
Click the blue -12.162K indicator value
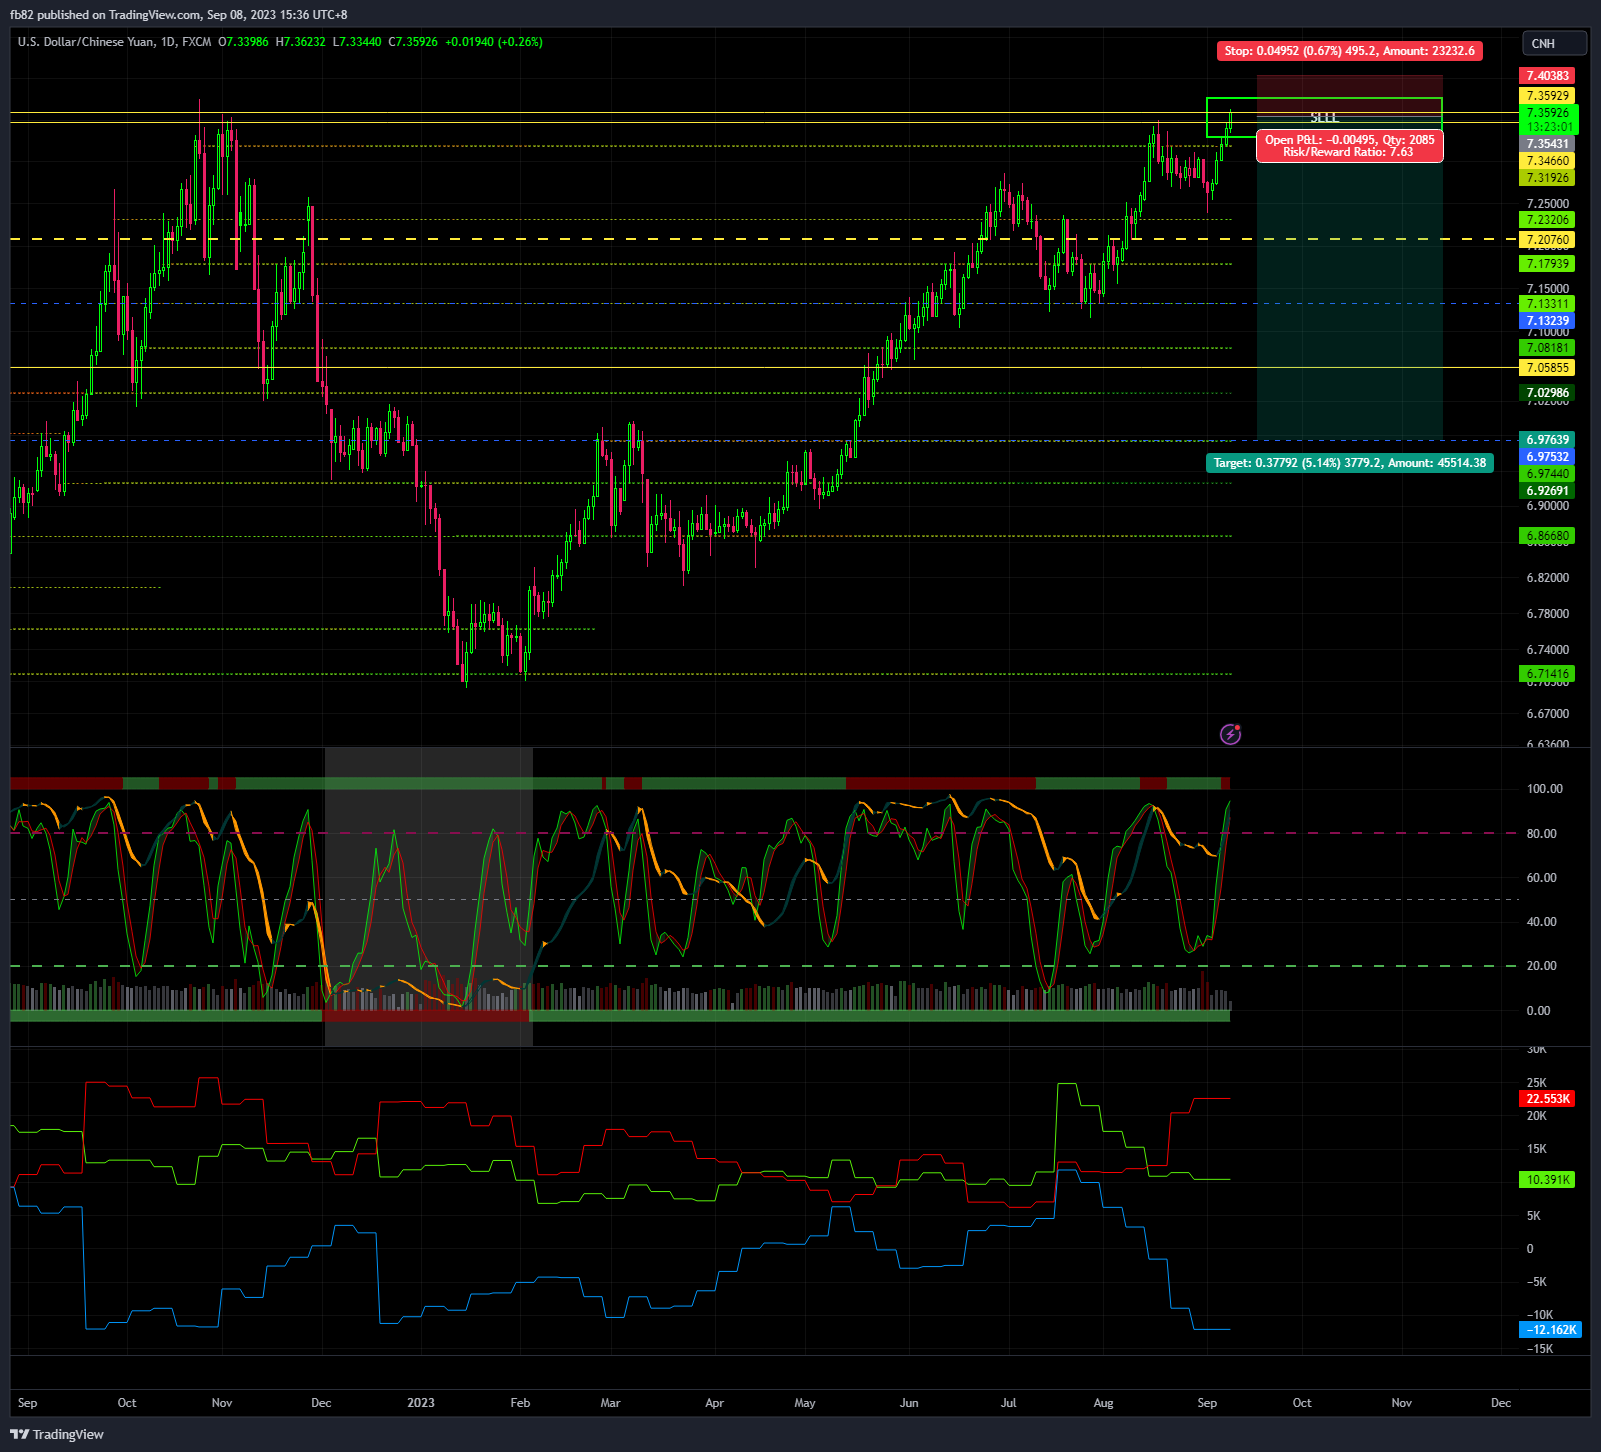tap(1551, 1330)
